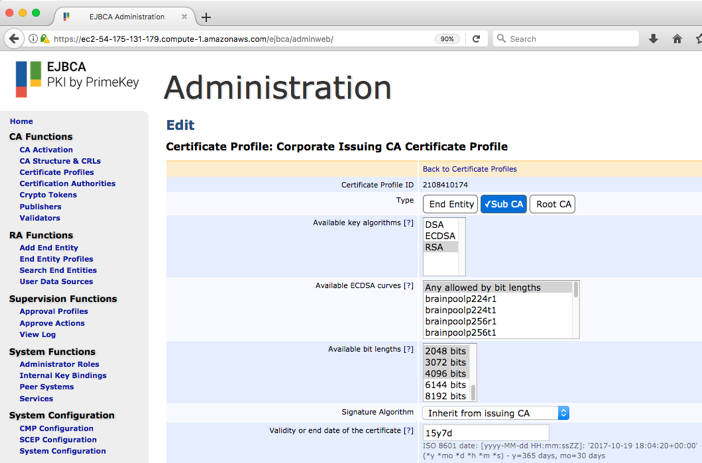Open help for Available key algorithms
702x463 pixels.
(408, 223)
